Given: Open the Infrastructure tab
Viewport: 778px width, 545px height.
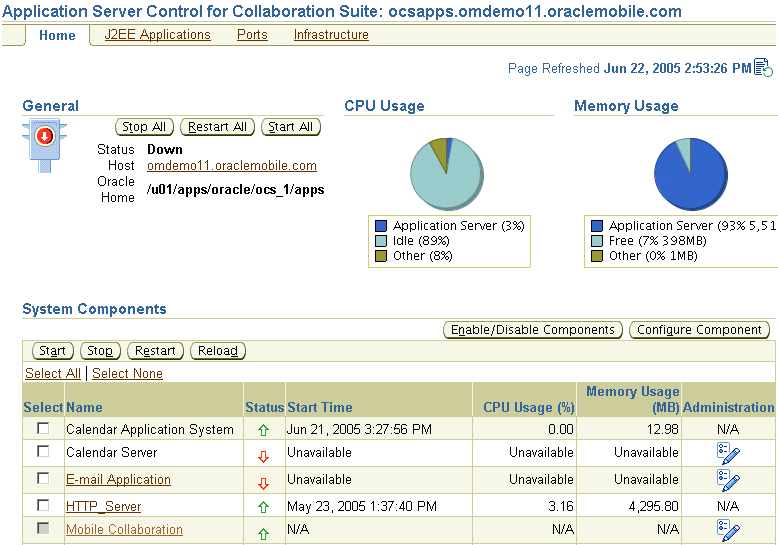Looking at the screenshot, I should [331, 35].
